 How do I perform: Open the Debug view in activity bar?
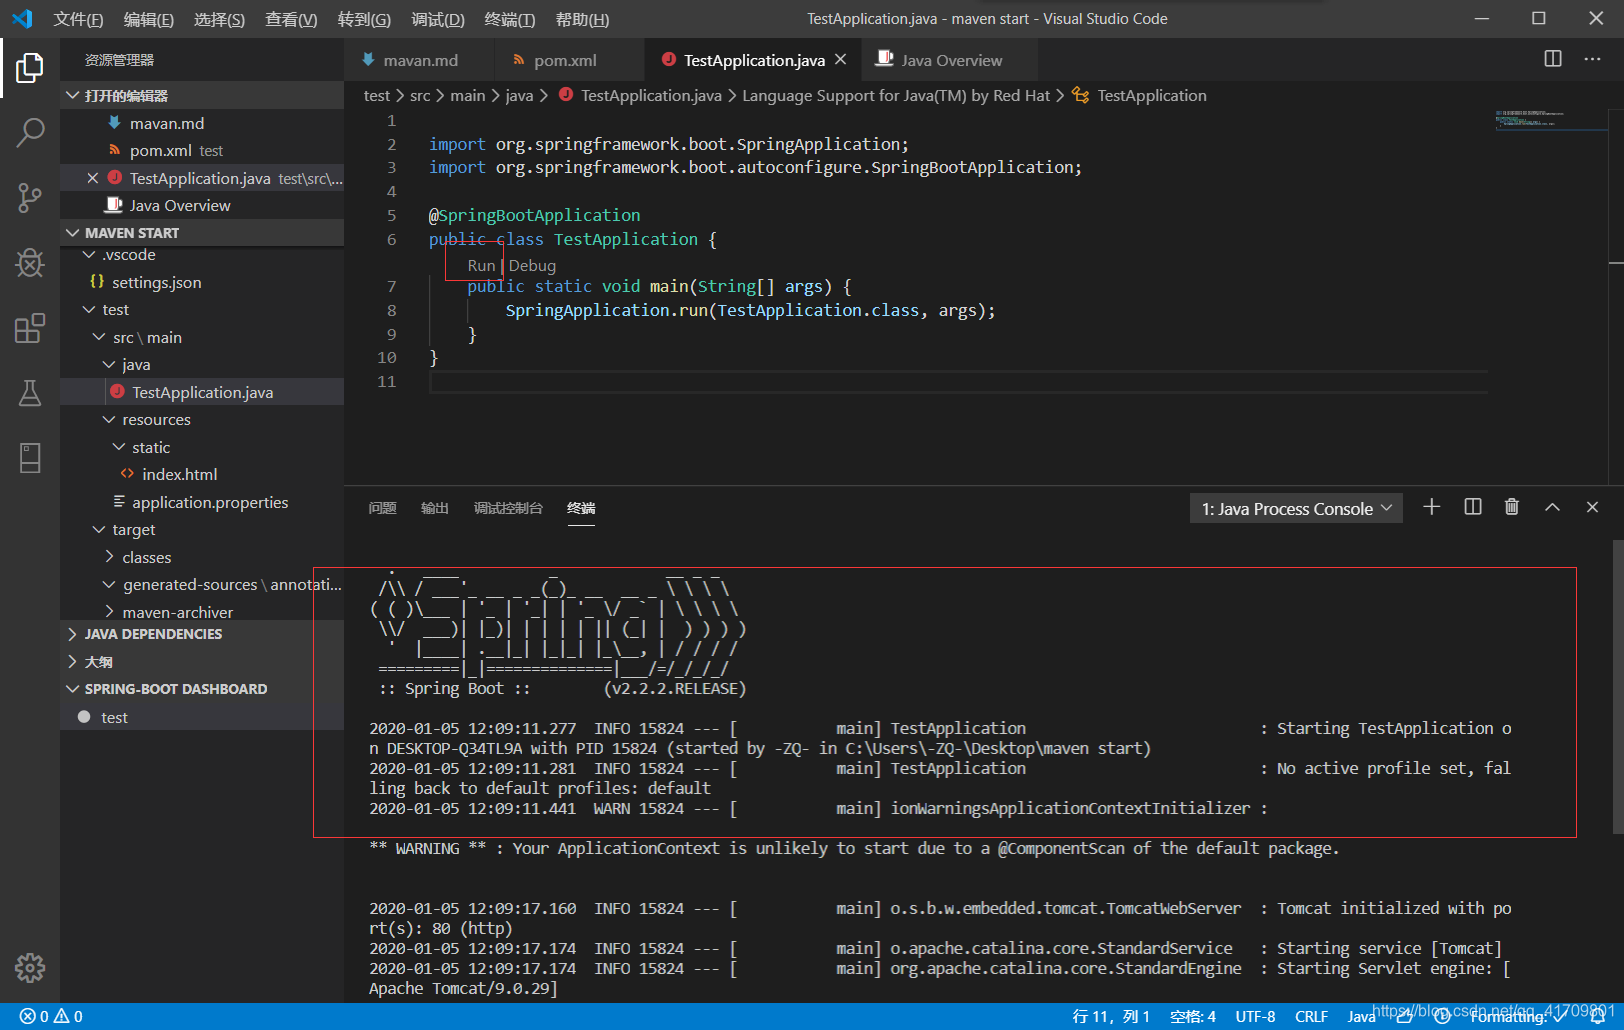click(x=30, y=263)
